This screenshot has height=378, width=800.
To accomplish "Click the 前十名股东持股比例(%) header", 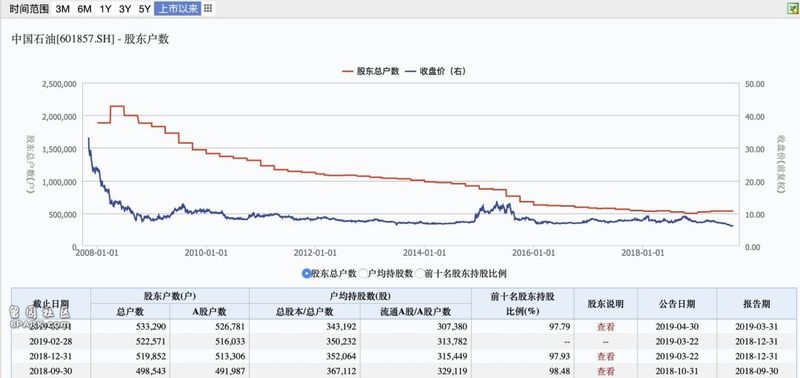I will pyautogui.click(x=523, y=304).
